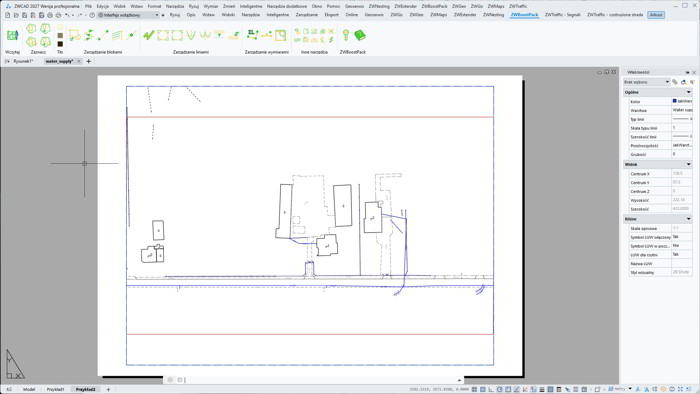The height and width of the screenshot is (394, 700).
Task: Click quick select icon in Właściwości panel
Action: [x=692, y=82]
